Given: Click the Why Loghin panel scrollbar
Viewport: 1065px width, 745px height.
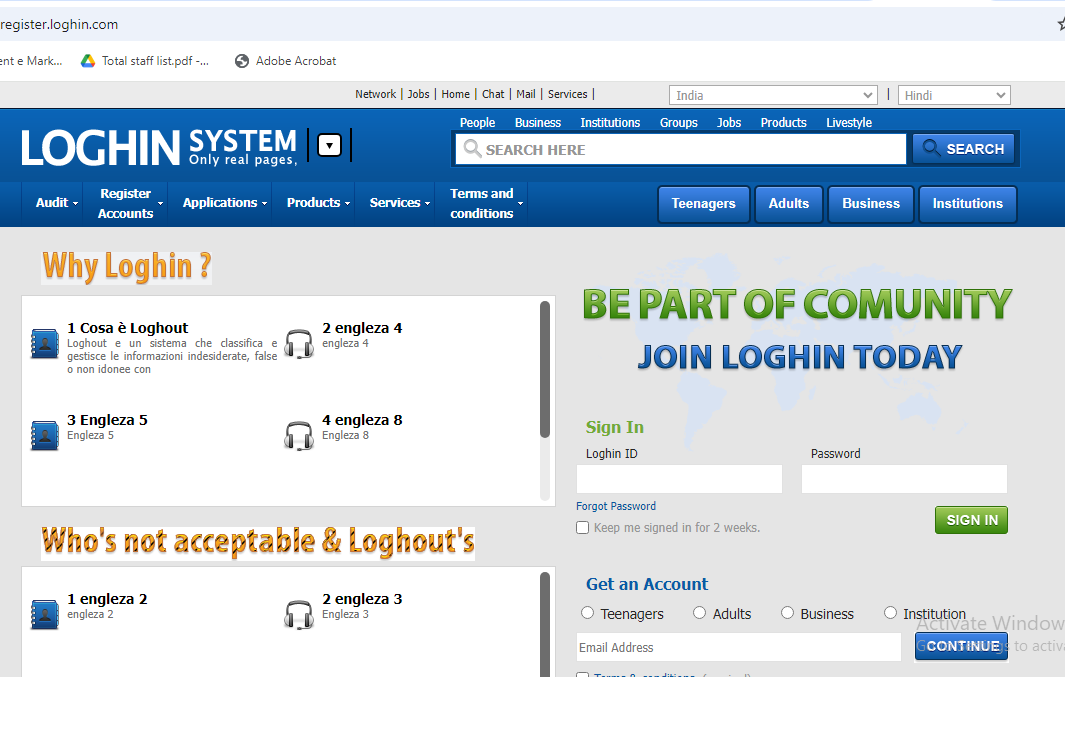Looking at the screenshot, I should (545, 370).
